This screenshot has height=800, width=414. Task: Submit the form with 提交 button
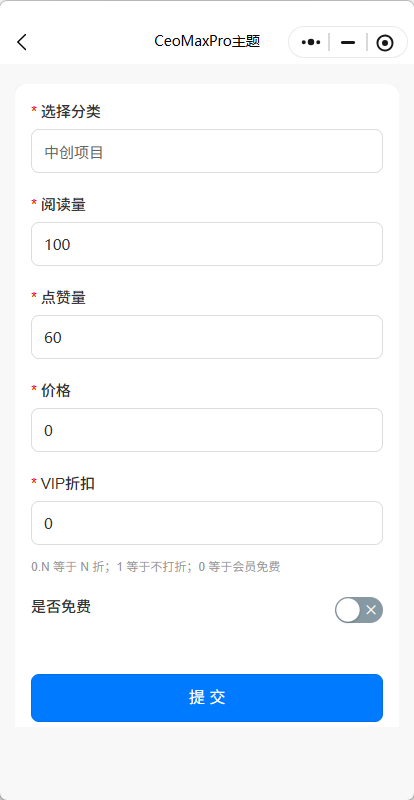pos(207,698)
